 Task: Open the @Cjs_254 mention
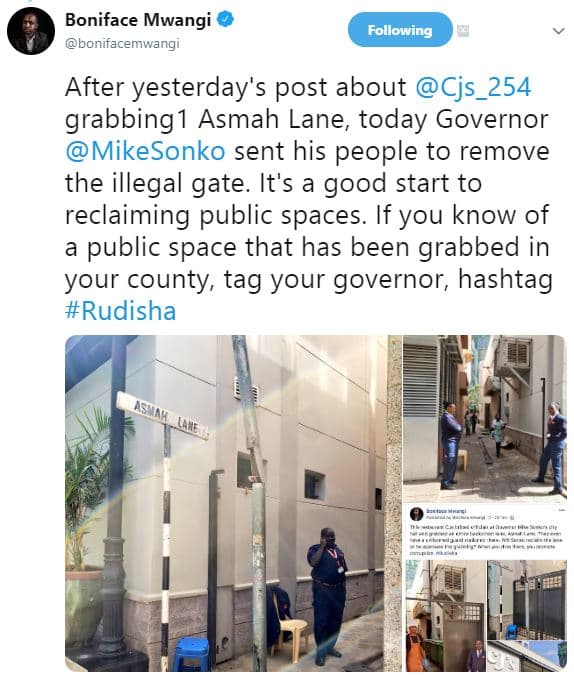pyautogui.click(x=473, y=87)
